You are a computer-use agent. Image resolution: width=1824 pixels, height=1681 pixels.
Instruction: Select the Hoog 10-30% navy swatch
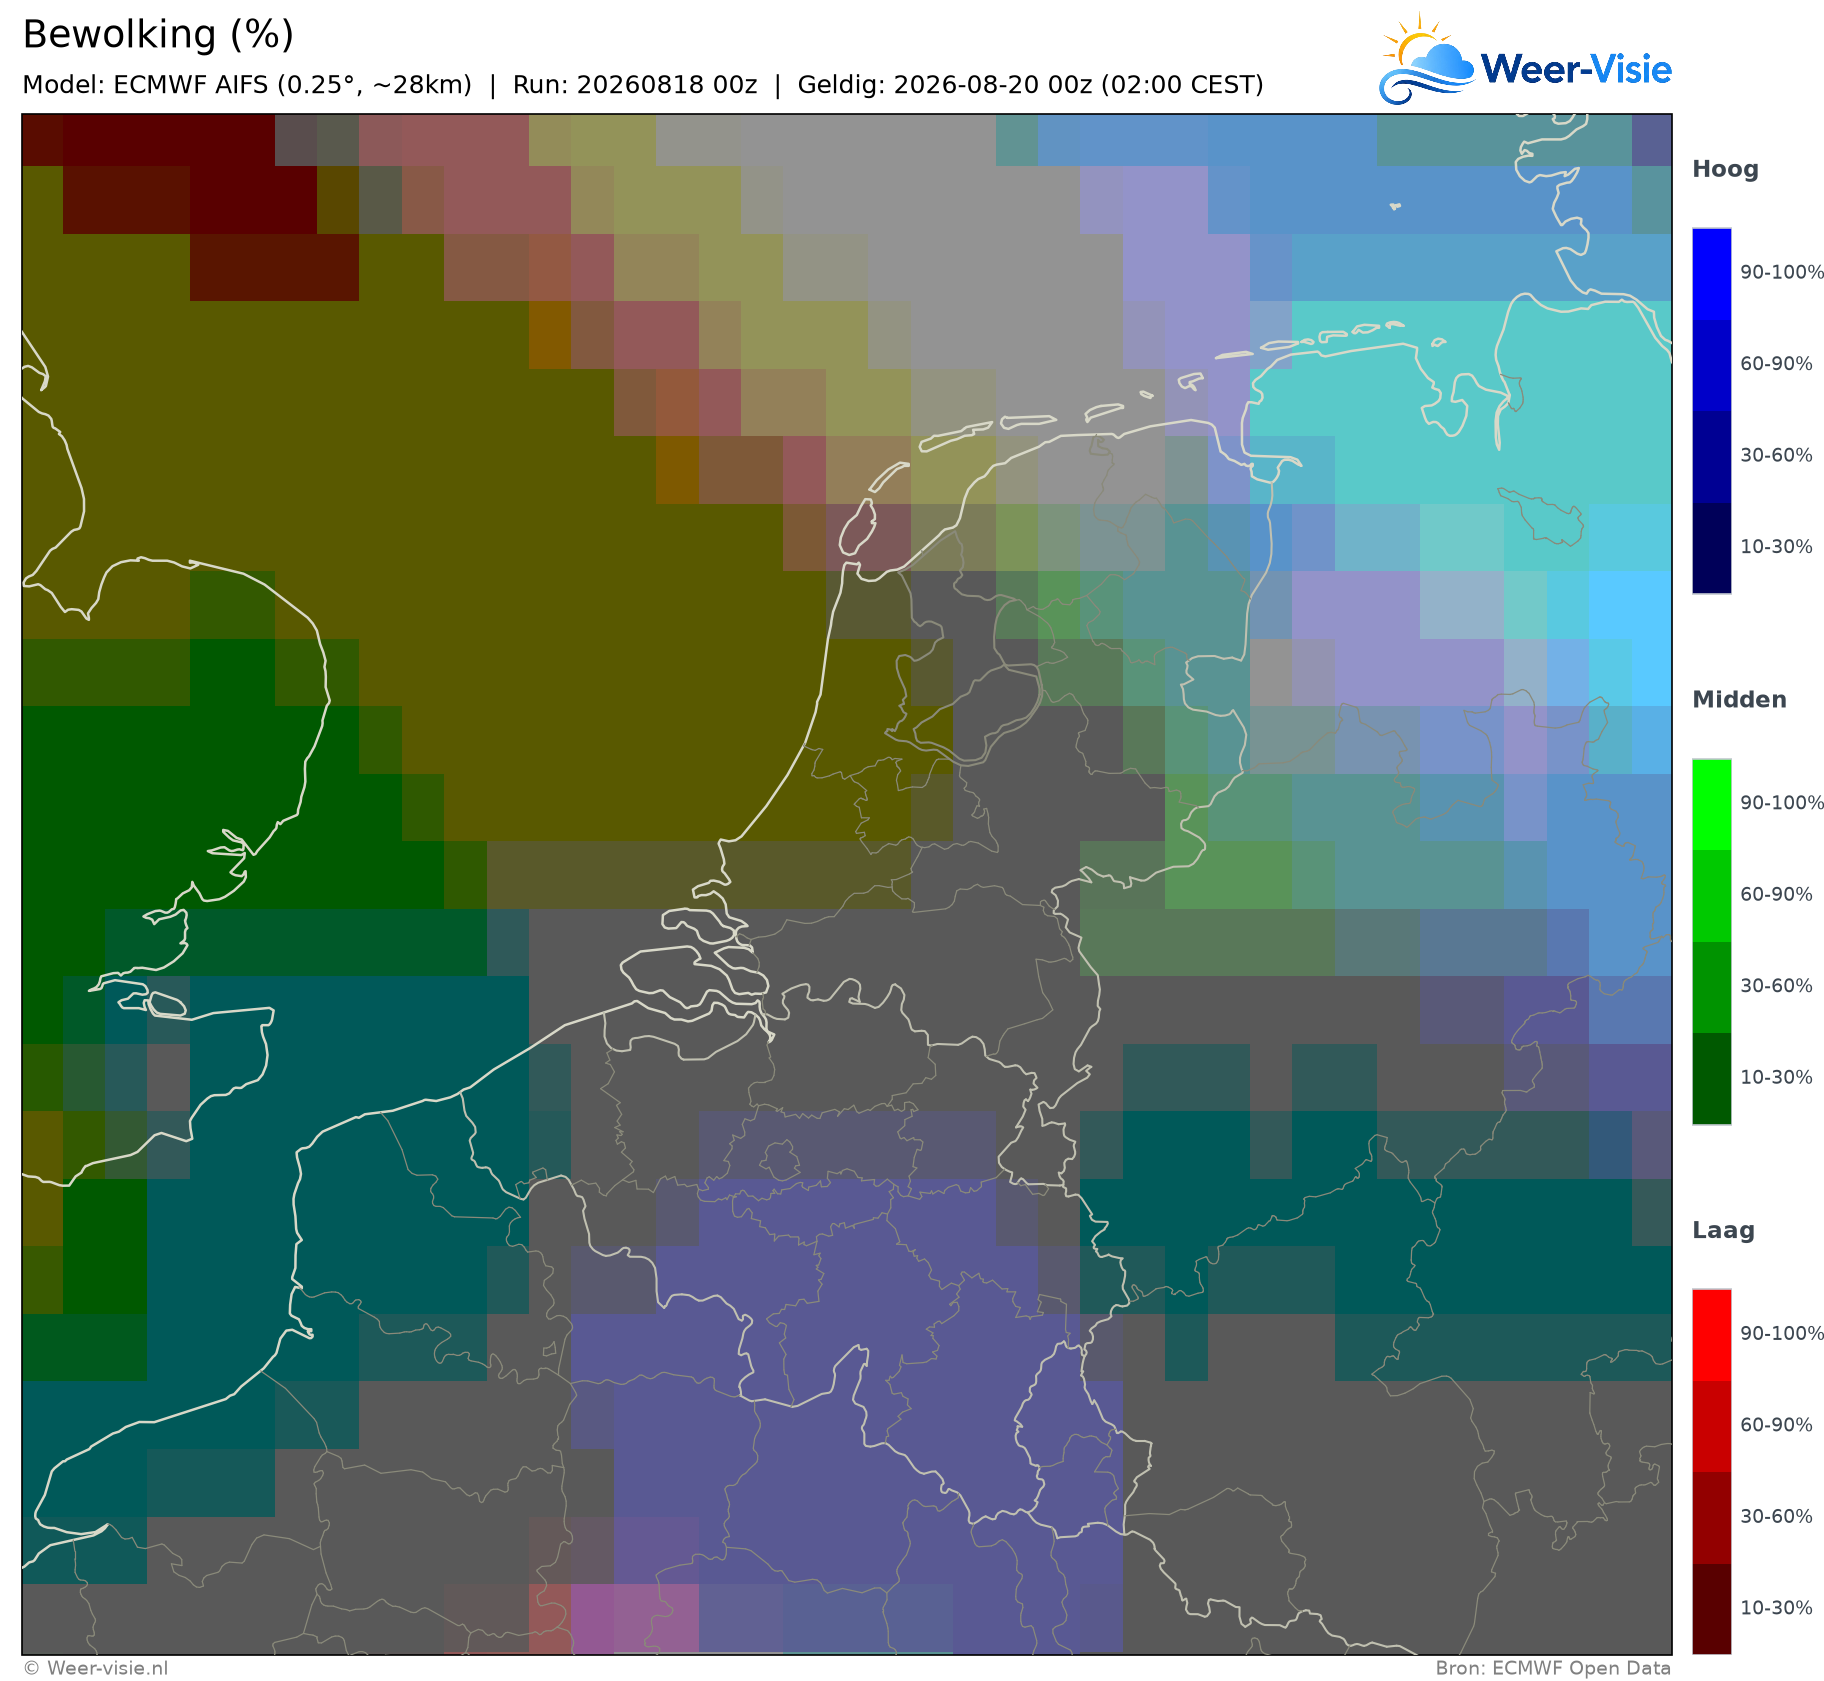coord(1711,548)
